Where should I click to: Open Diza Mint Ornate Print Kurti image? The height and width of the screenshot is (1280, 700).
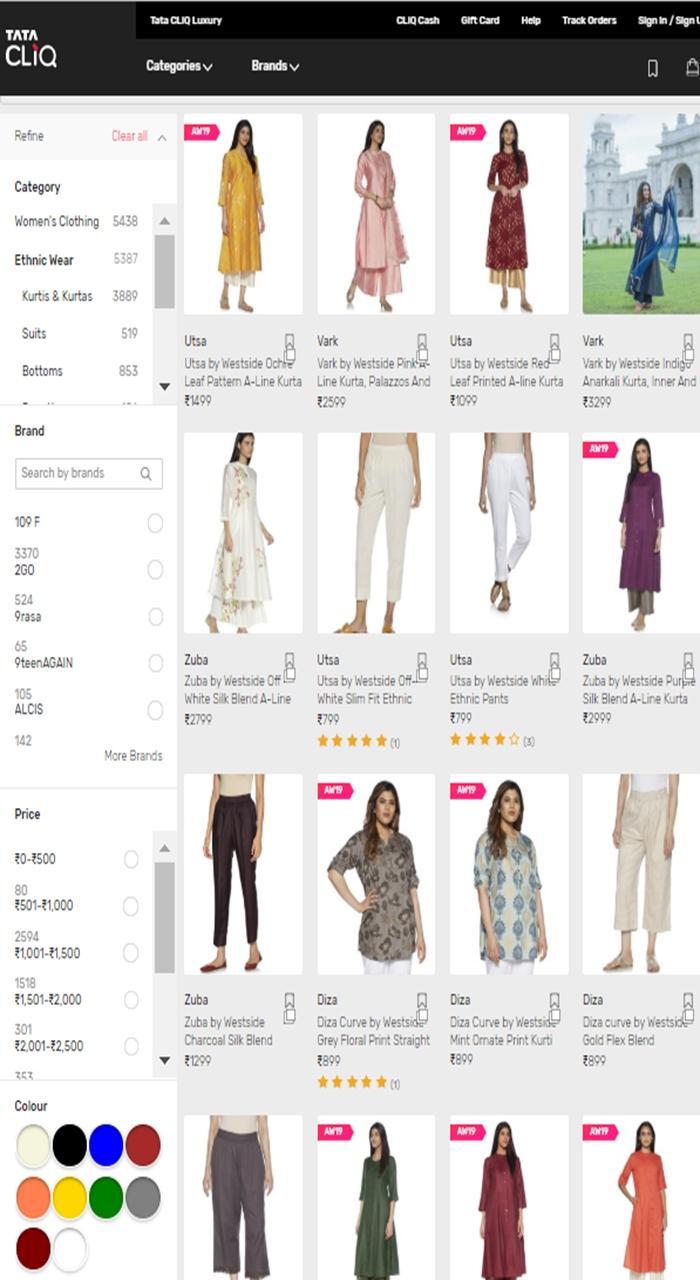coord(509,874)
